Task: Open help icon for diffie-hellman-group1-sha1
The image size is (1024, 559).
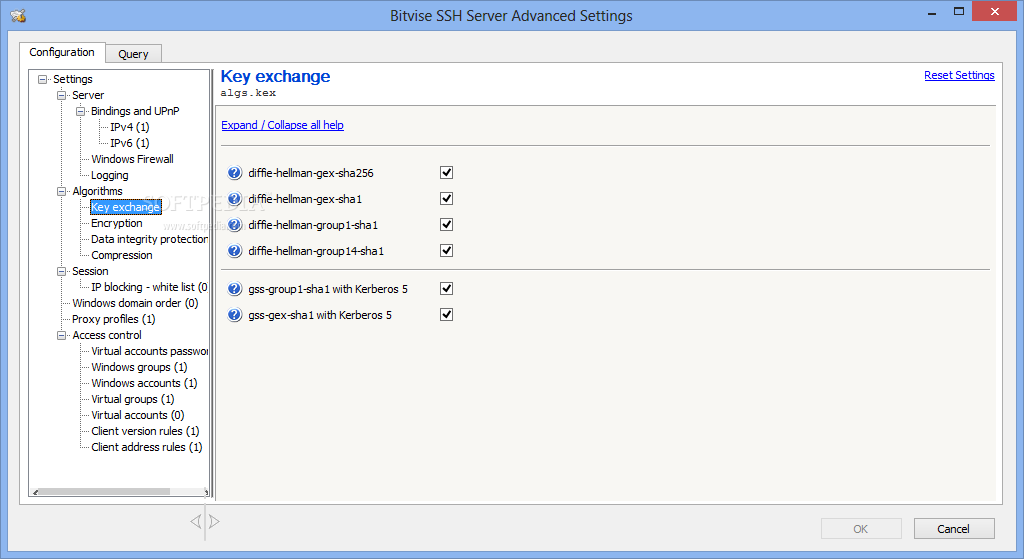Action: tap(234, 225)
